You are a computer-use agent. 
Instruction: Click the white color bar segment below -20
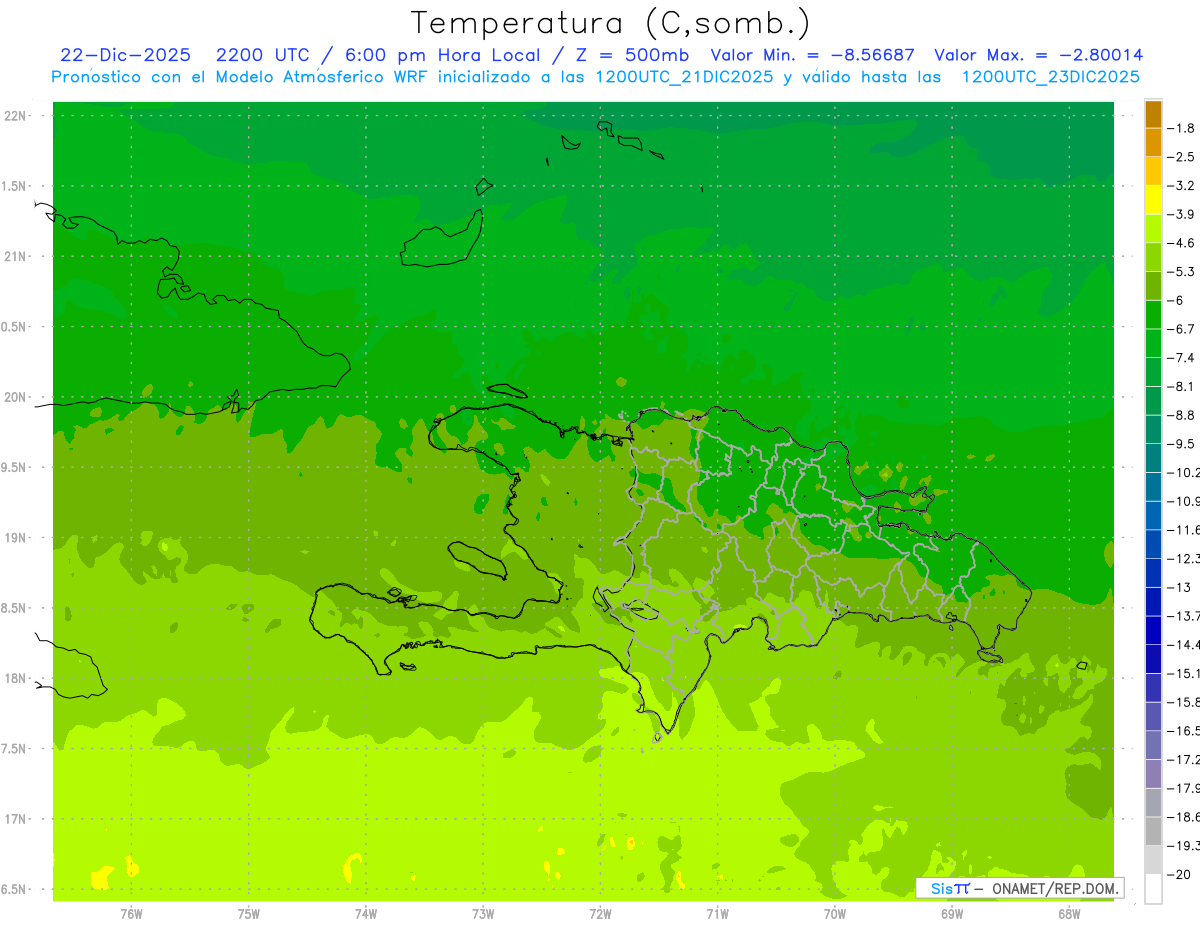1153,888
